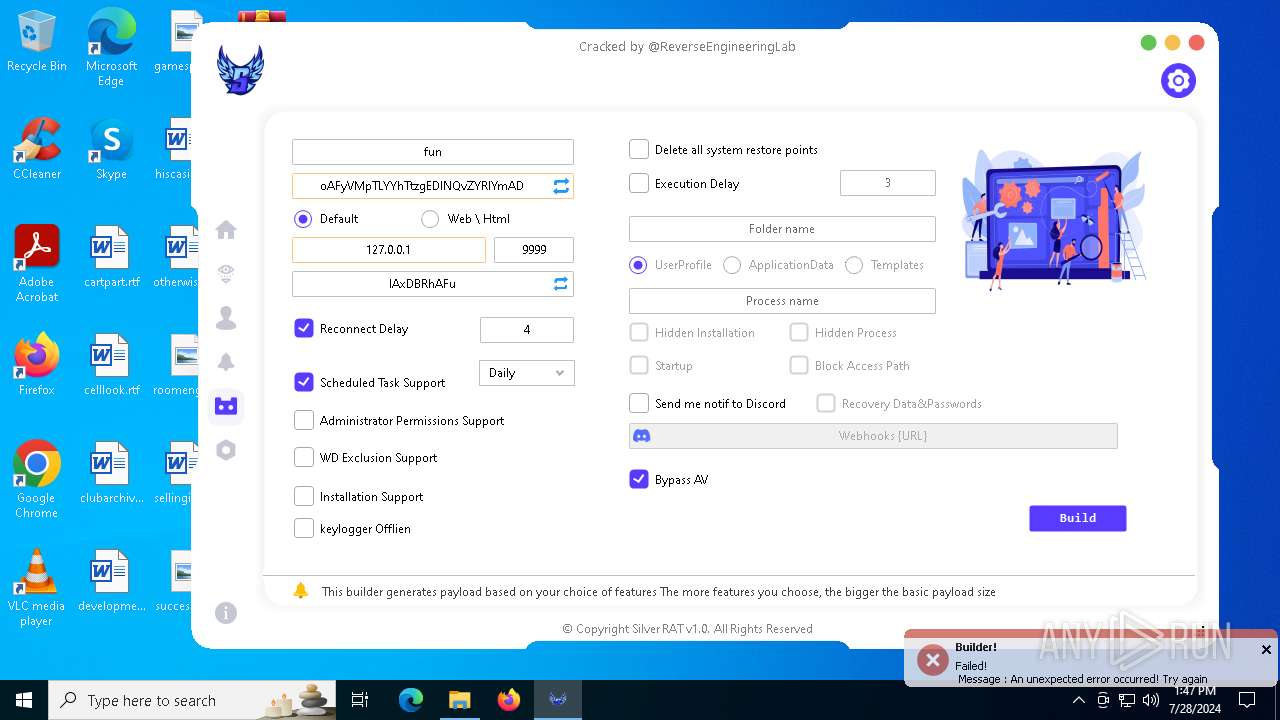Image resolution: width=1280 pixels, height=720 pixels.
Task: Open the Daily schedule dropdown
Action: click(x=527, y=373)
